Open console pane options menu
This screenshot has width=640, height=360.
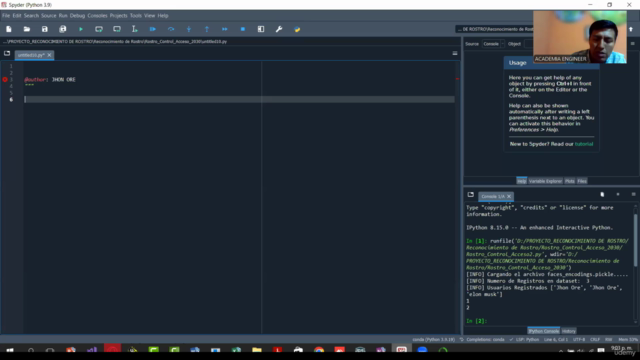(633, 195)
